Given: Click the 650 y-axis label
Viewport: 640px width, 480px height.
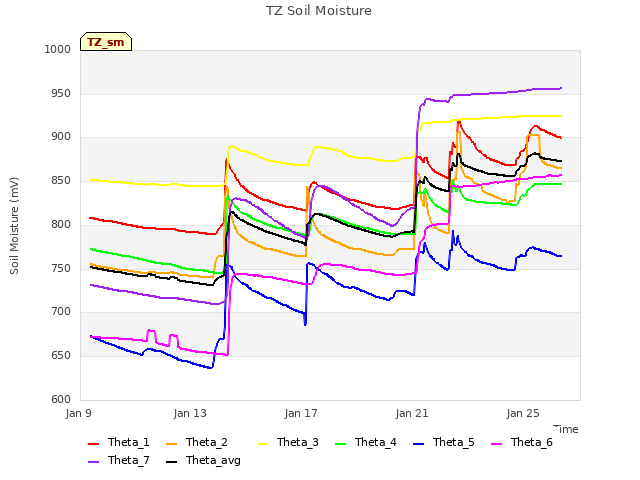Looking at the screenshot, I should [61, 356].
